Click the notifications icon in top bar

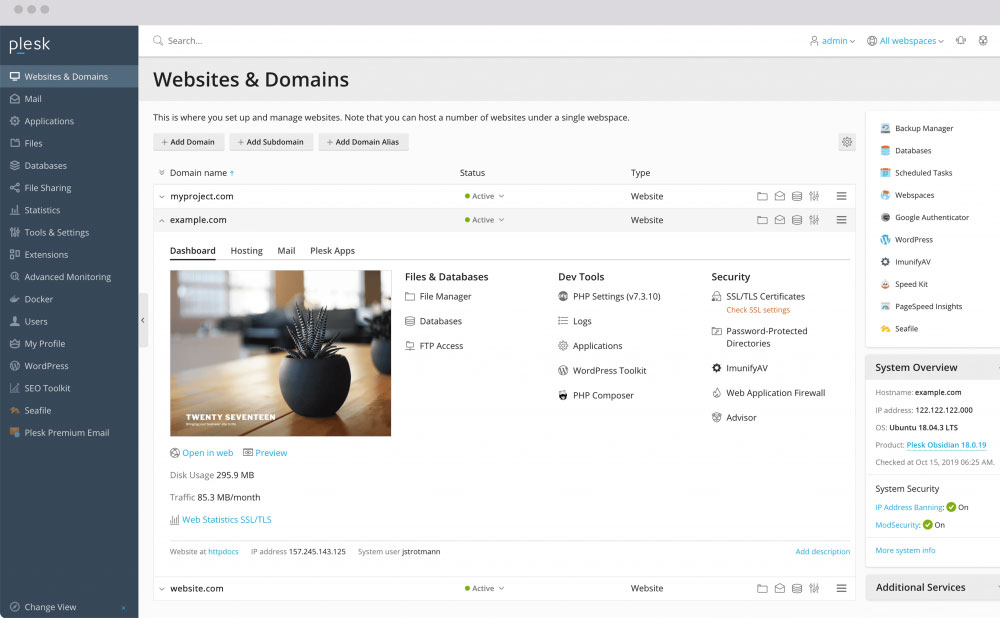[960, 41]
